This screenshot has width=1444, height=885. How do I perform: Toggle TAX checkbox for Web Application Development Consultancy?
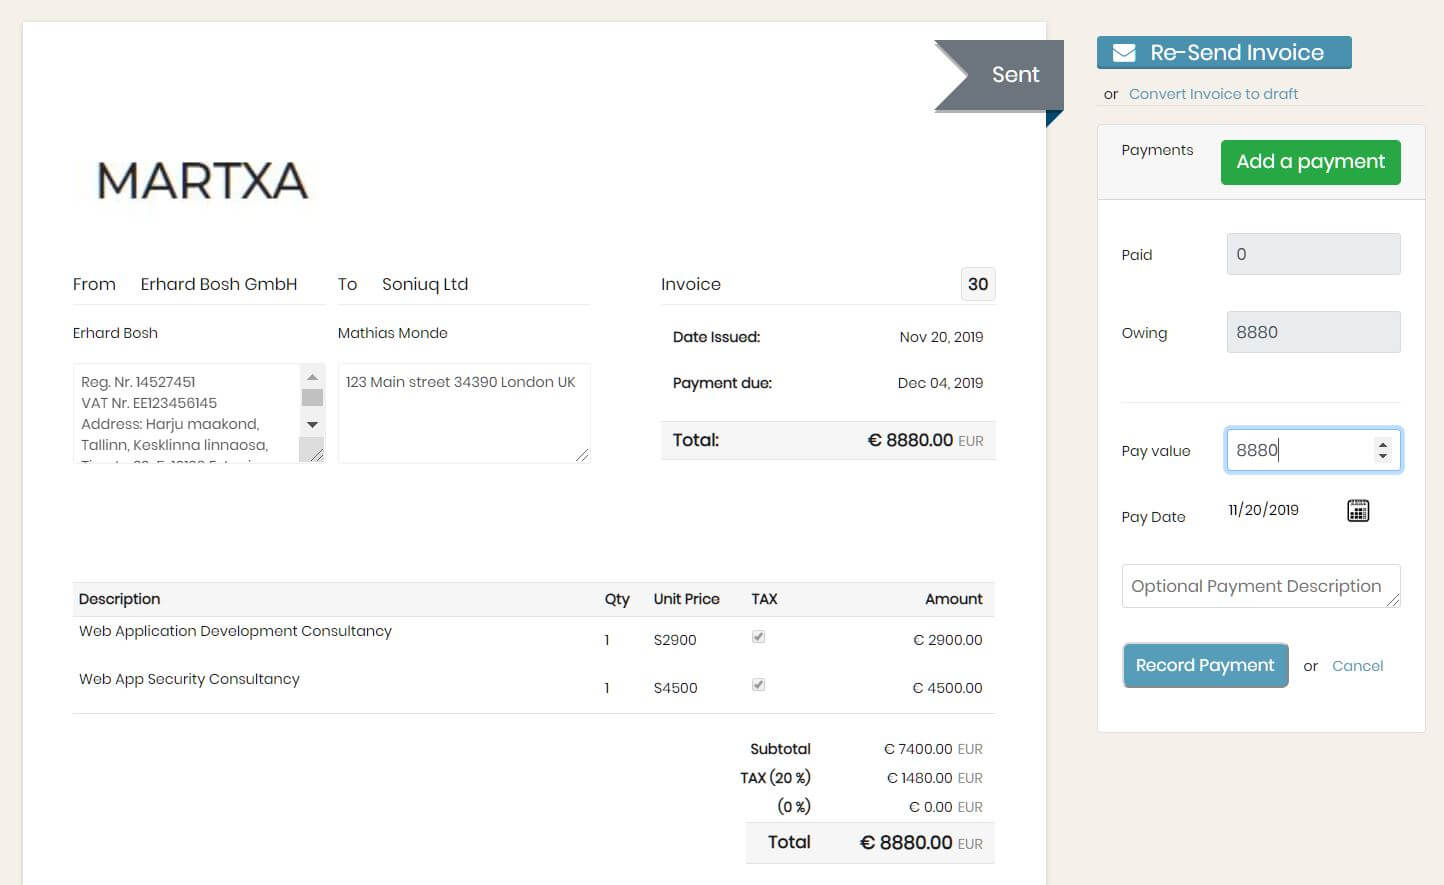tap(759, 637)
